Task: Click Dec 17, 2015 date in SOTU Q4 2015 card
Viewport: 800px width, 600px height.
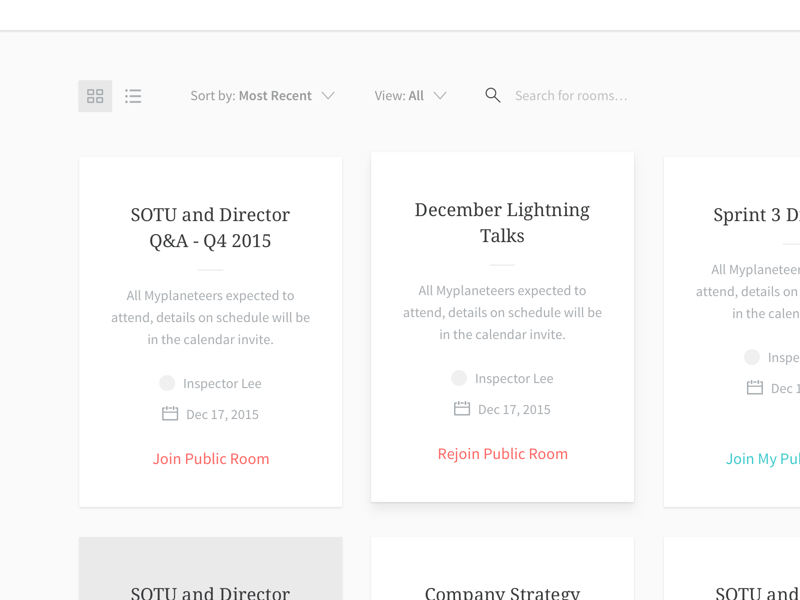Action: click(x=222, y=414)
